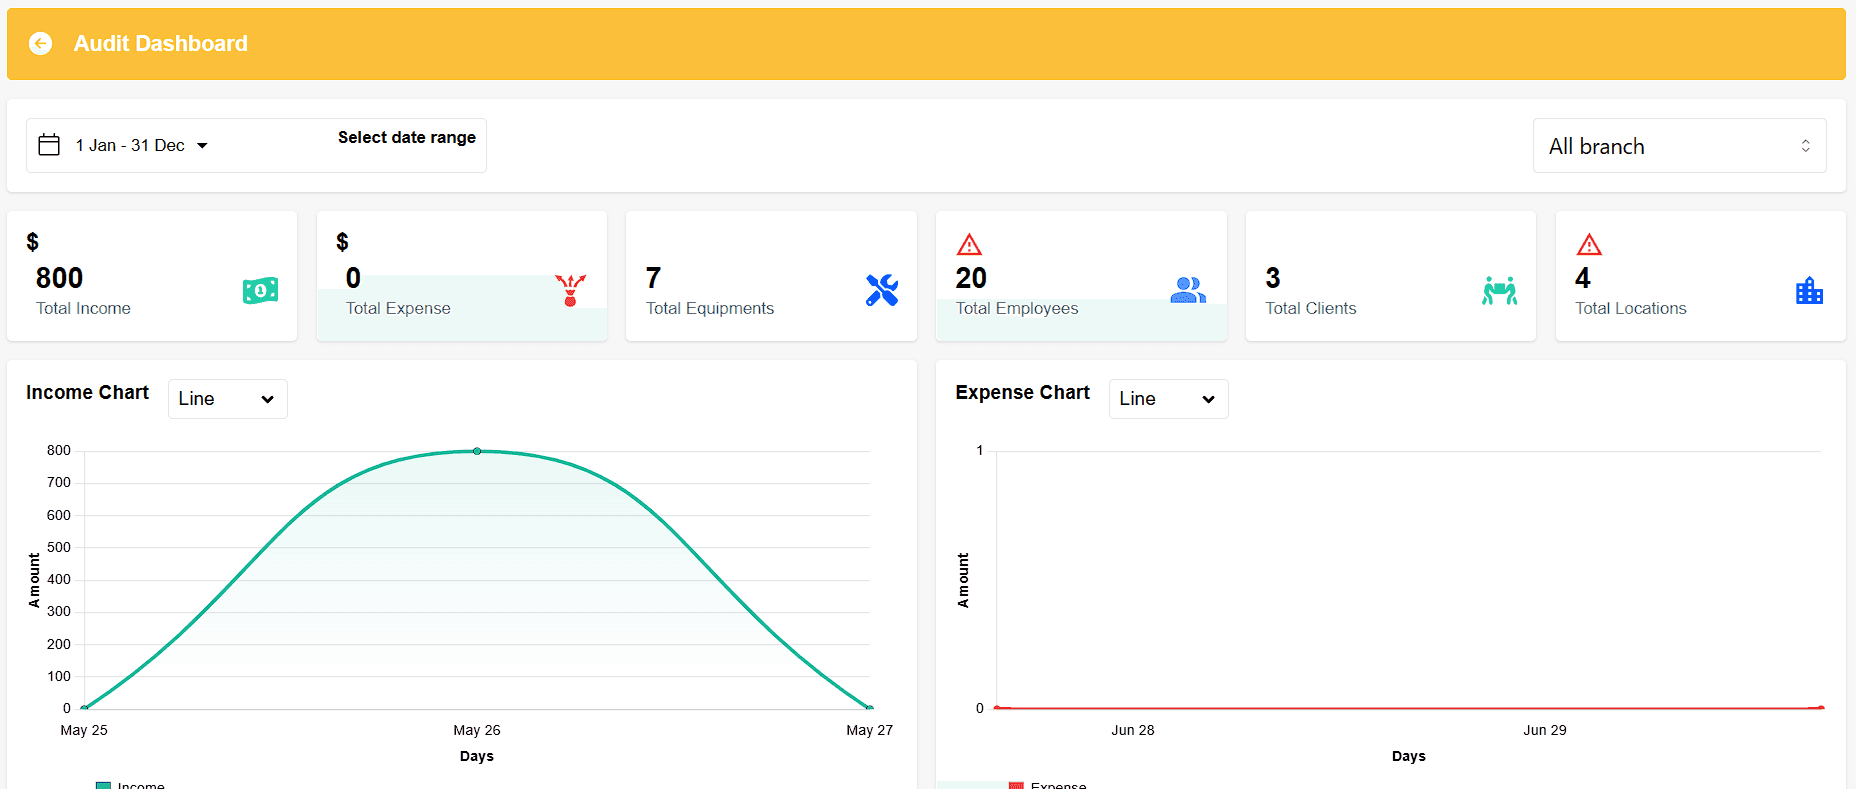Click the blue building icon on Total Locations
1856x789 pixels.
point(1809,291)
